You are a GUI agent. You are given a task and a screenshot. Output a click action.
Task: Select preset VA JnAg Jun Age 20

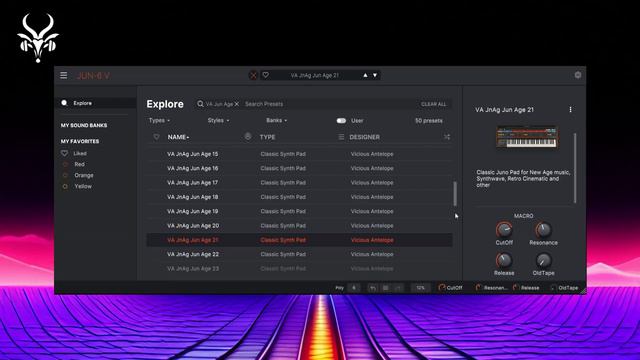click(300, 225)
